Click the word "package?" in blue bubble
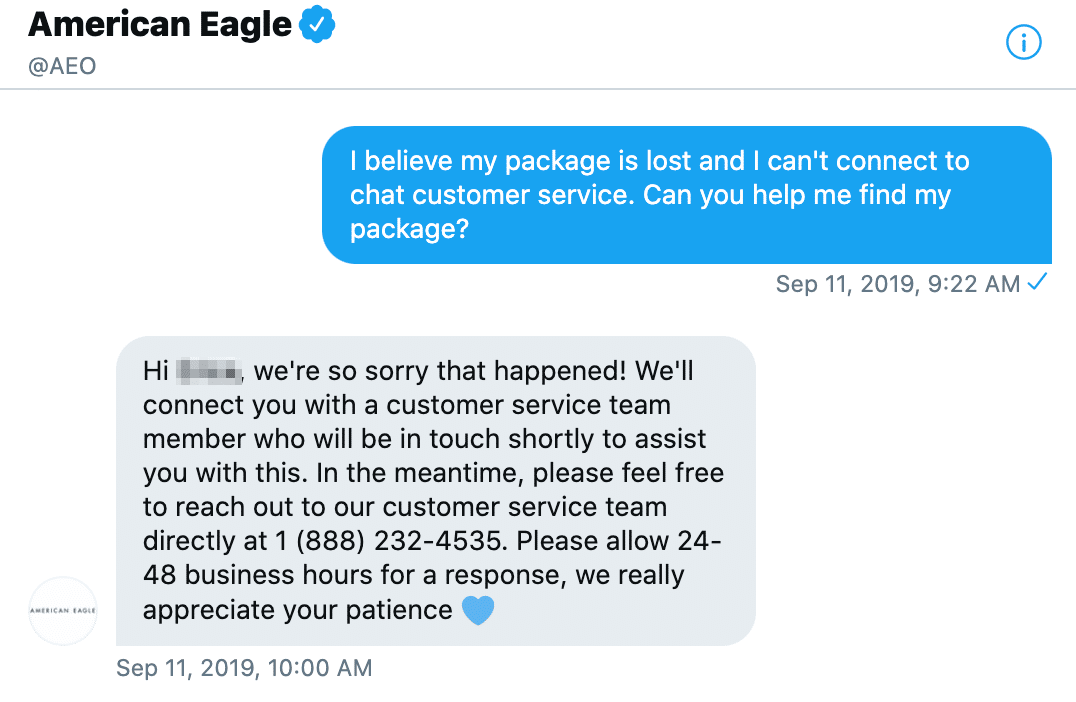 click(x=409, y=229)
